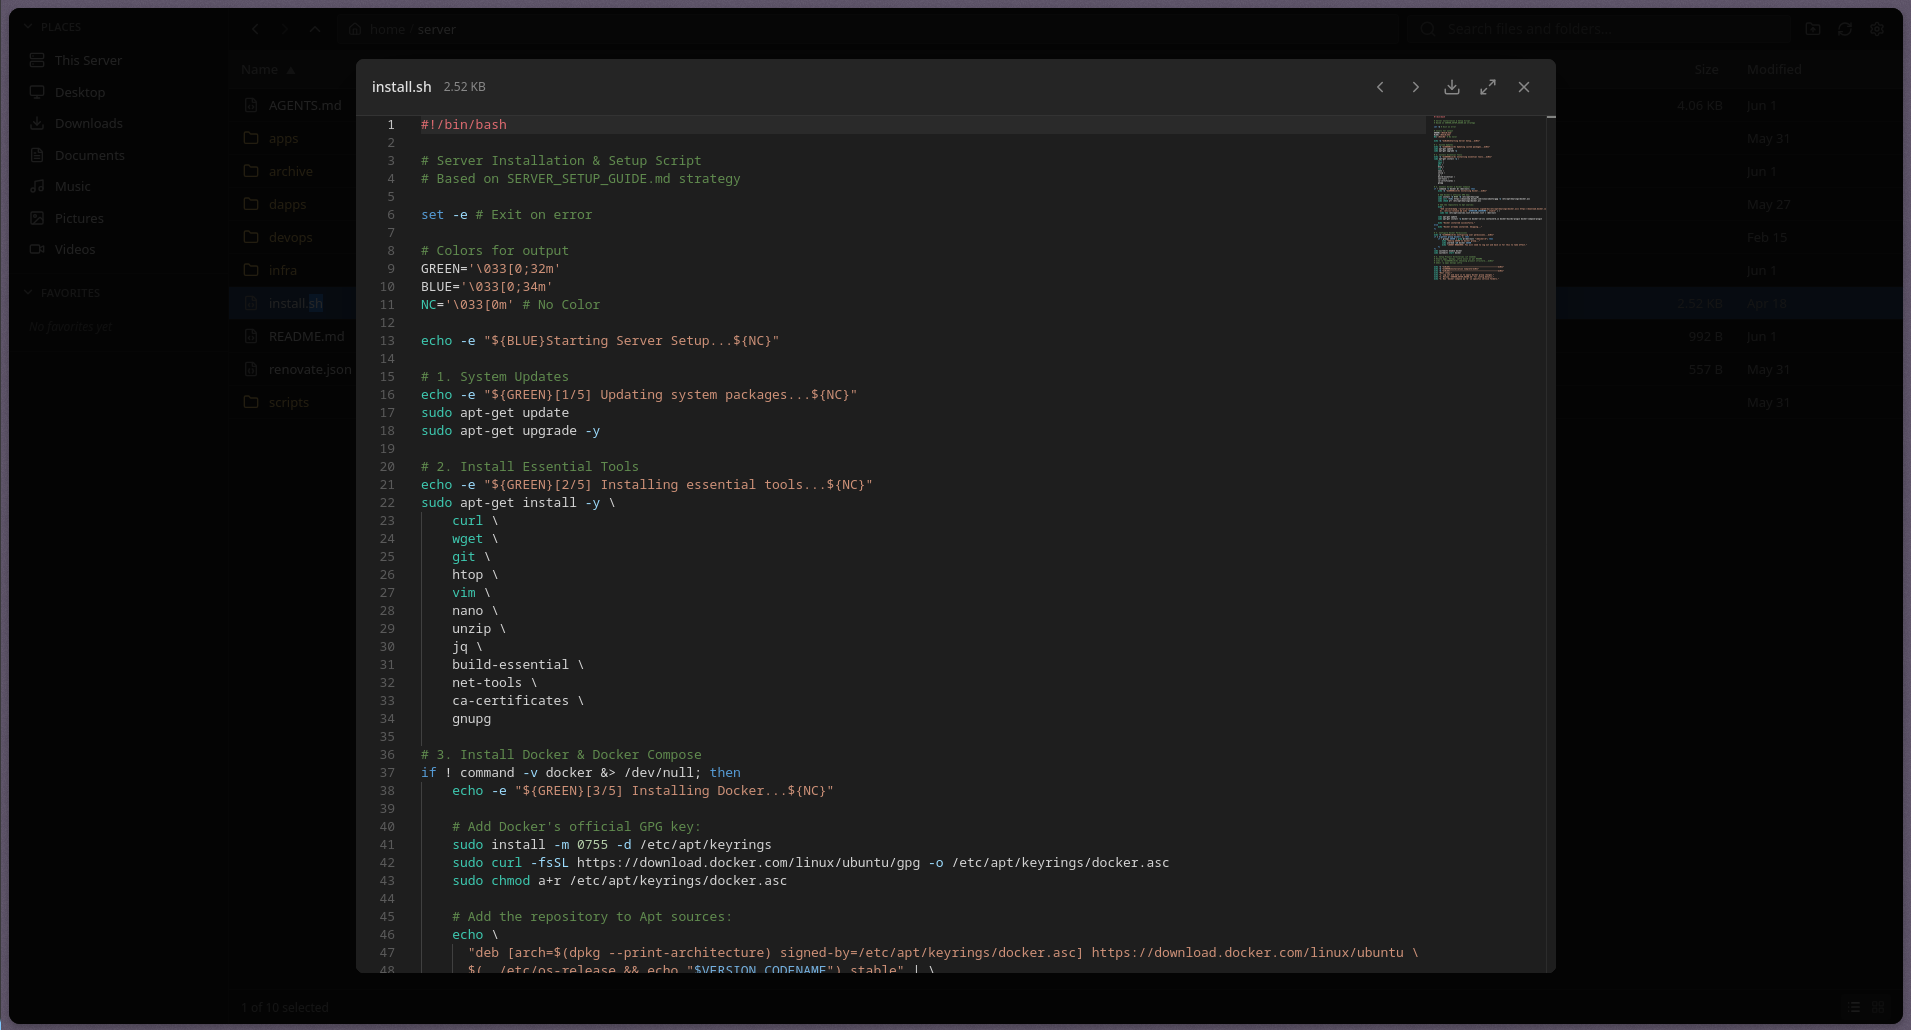Expand preview to fullscreen

click(1488, 87)
